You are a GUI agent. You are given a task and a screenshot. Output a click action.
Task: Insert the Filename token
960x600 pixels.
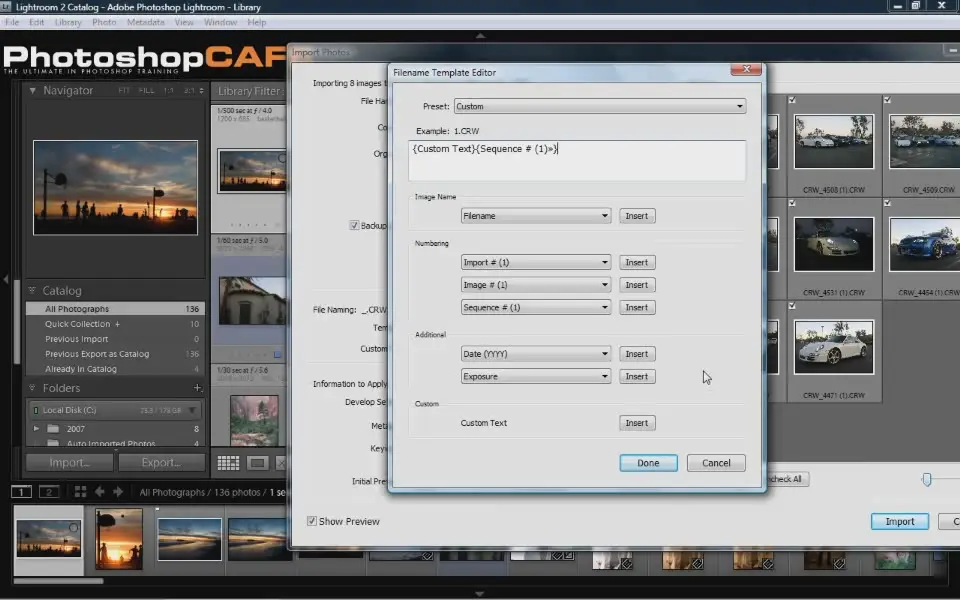[637, 216]
